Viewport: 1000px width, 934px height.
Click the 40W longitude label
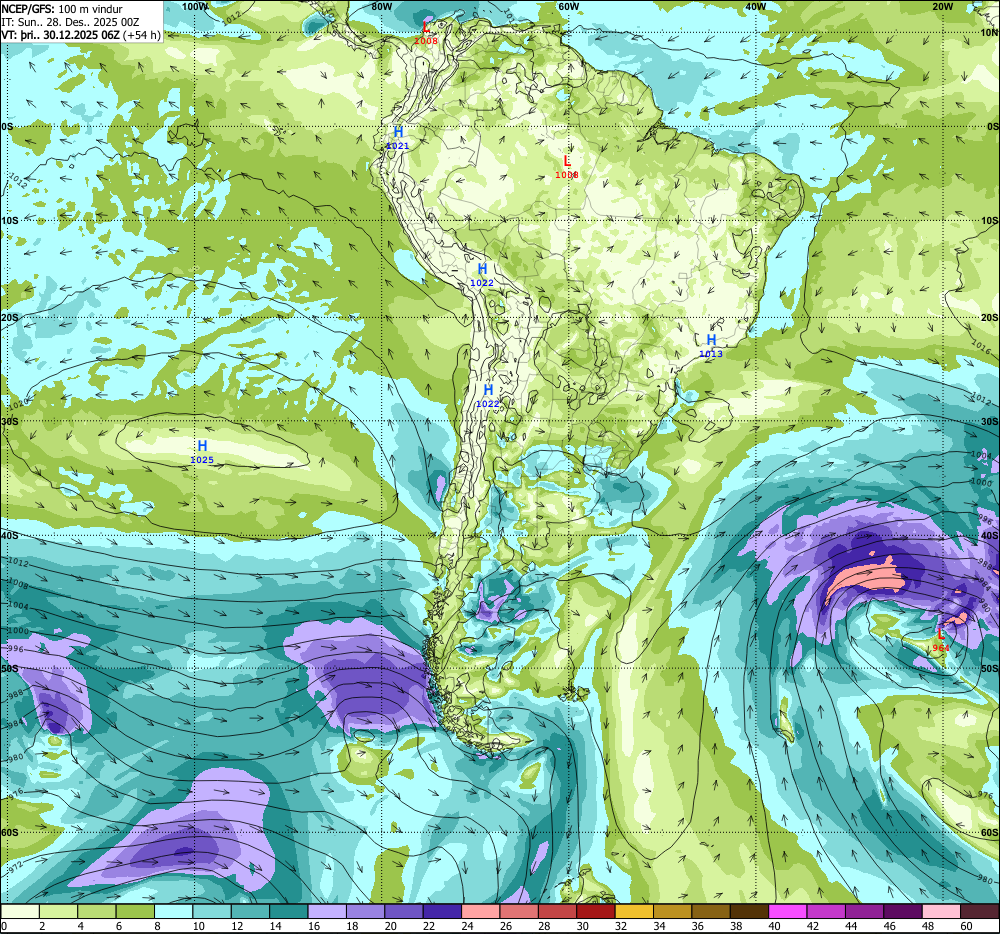tap(755, 6)
